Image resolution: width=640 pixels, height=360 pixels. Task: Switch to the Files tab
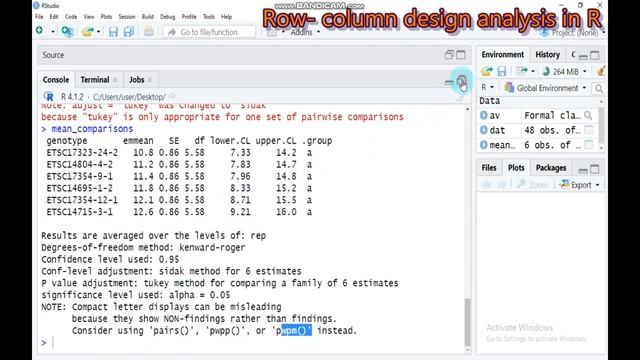pyautogui.click(x=489, y=168)
